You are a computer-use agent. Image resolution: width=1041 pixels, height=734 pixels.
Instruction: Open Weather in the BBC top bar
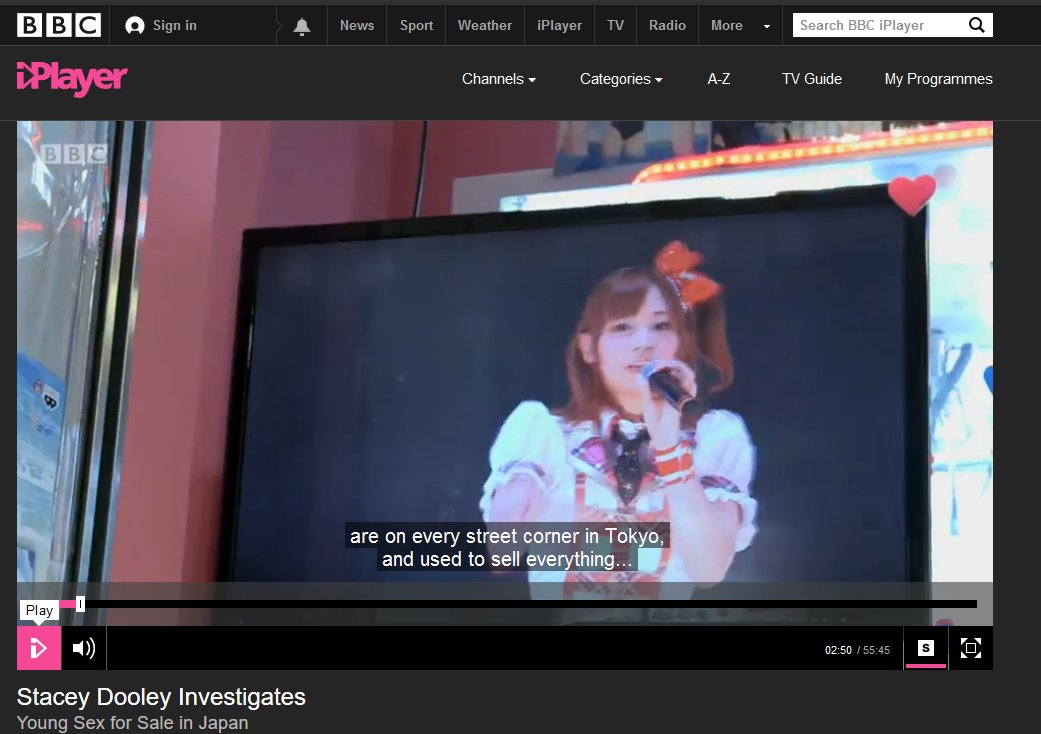pos(485,25)
